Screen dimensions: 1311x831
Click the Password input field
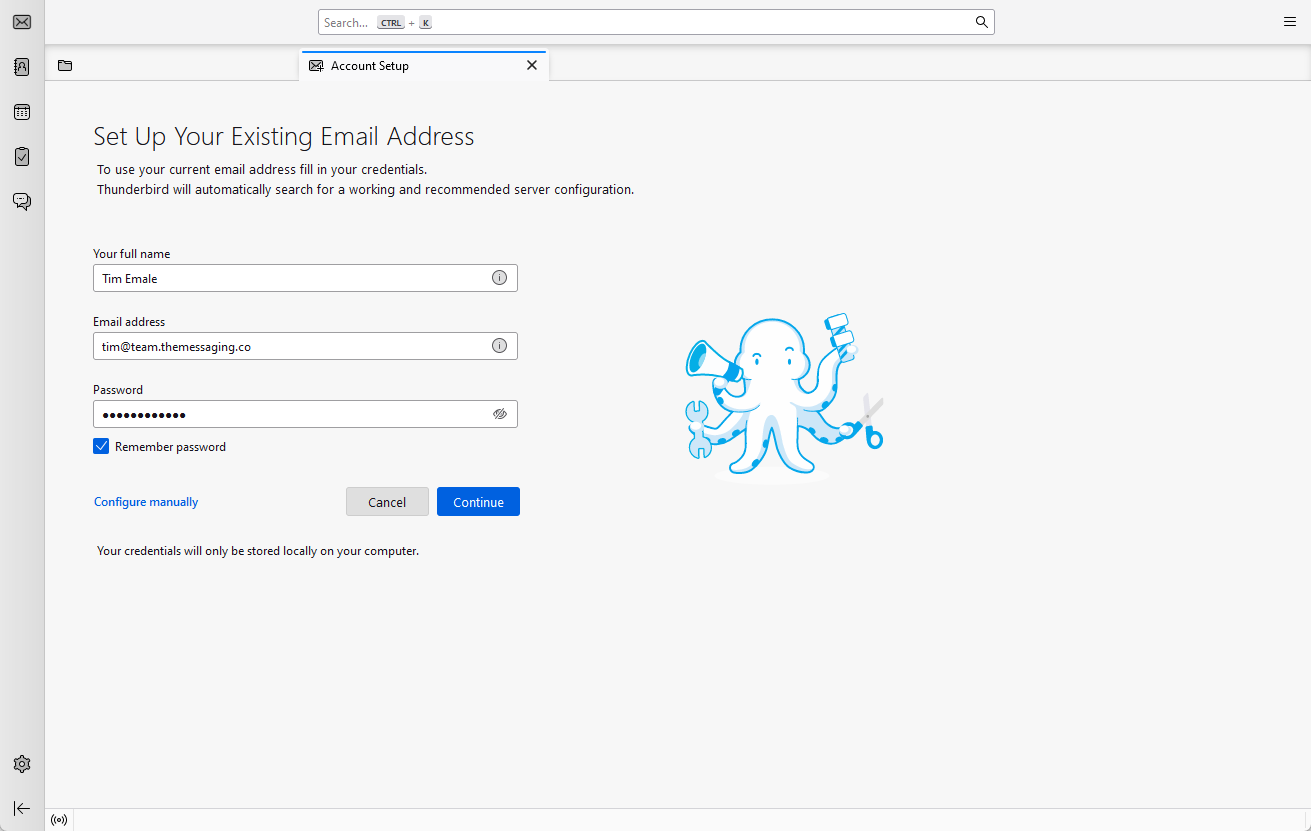click(305, 414)
